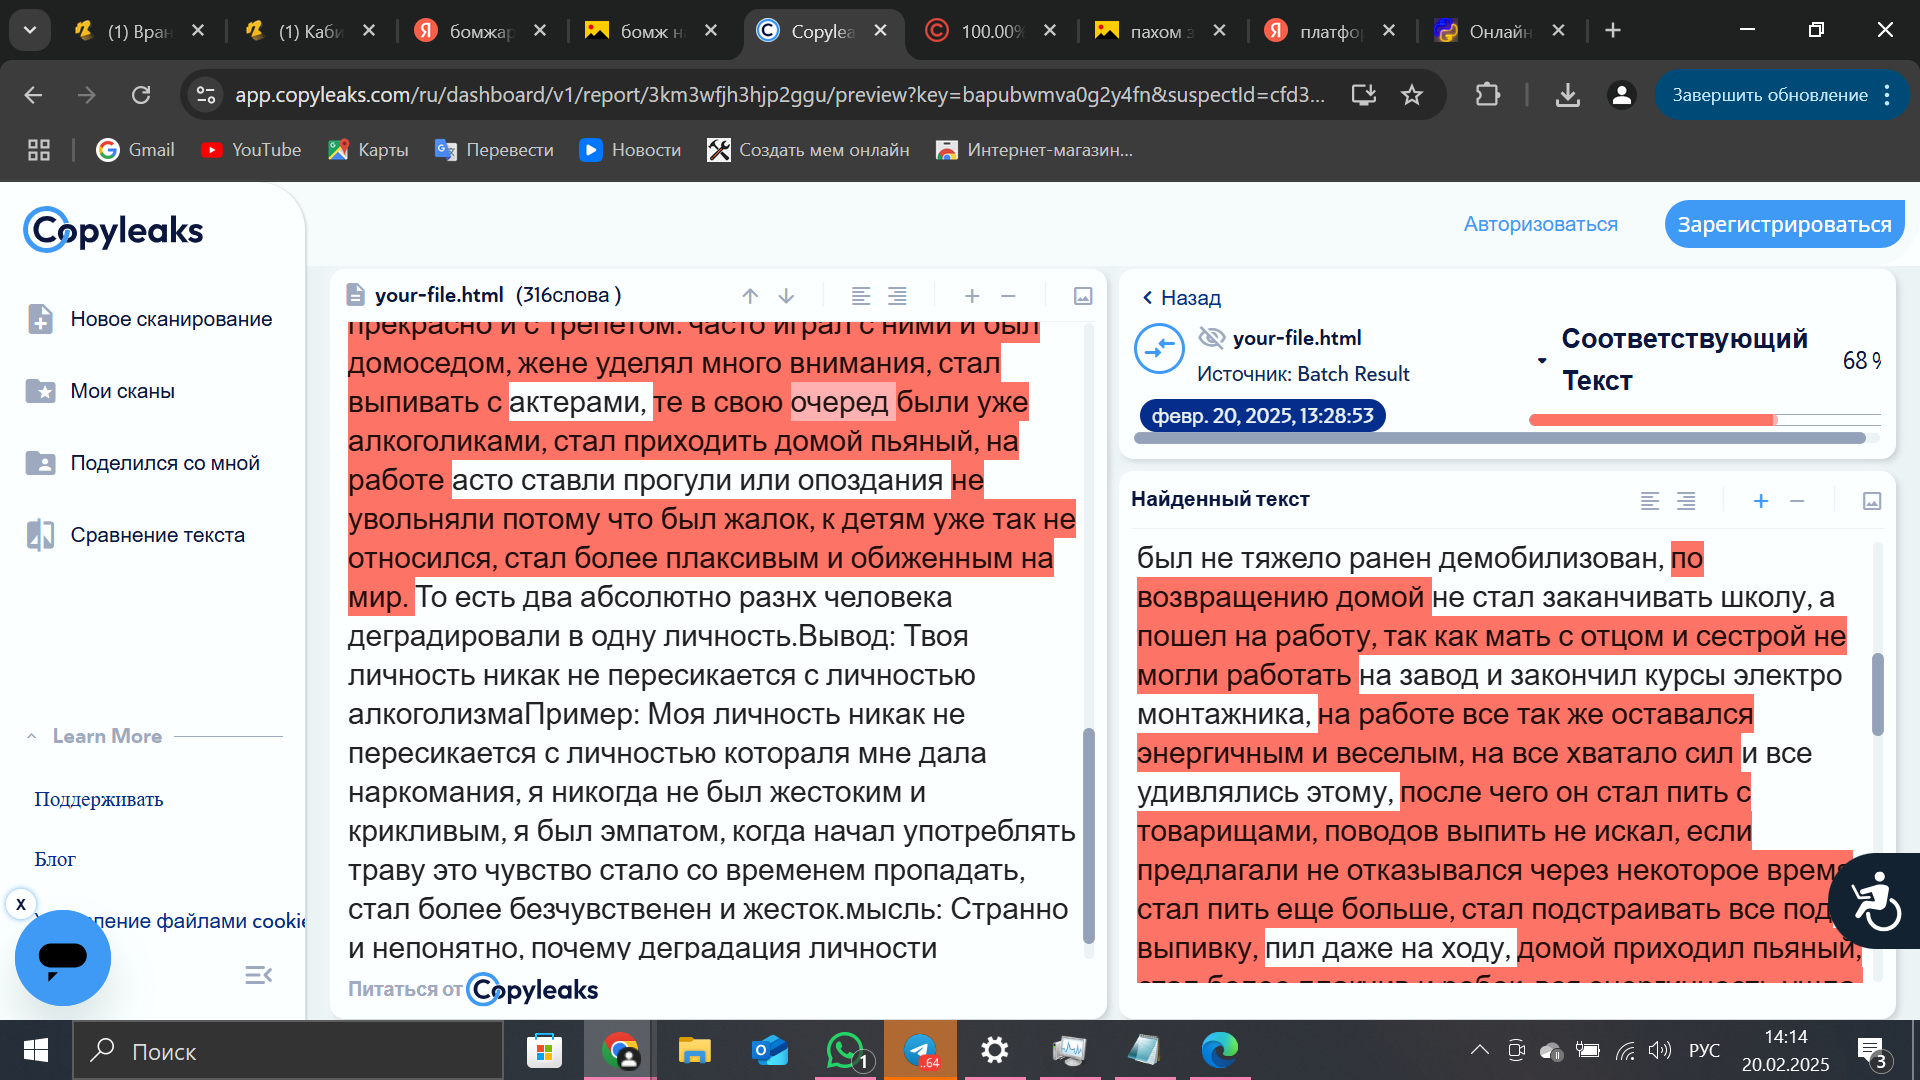This screenshot has width=1920, height=1080.
Task: Decrease font size in your-file panel
Action: [1008, 296]
